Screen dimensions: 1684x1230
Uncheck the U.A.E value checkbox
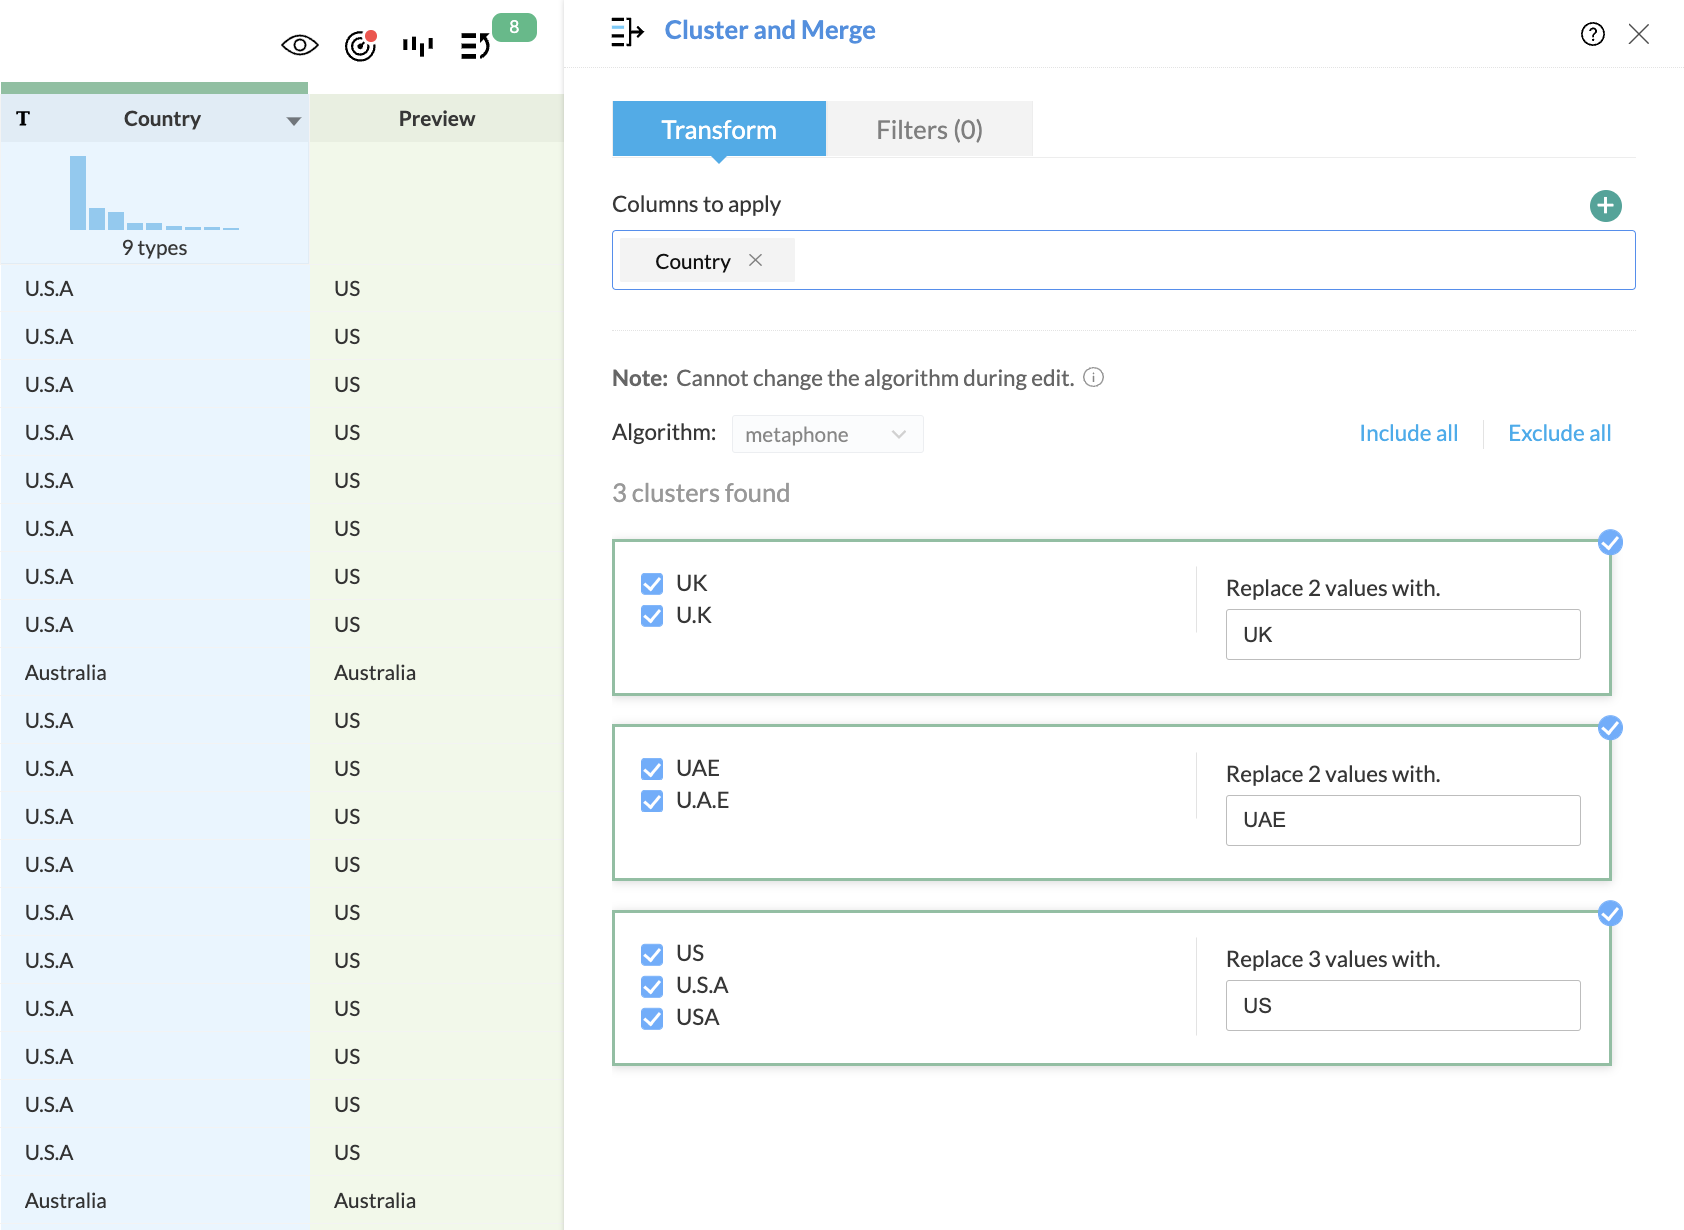pyautogui.click(x=652, y=801)
